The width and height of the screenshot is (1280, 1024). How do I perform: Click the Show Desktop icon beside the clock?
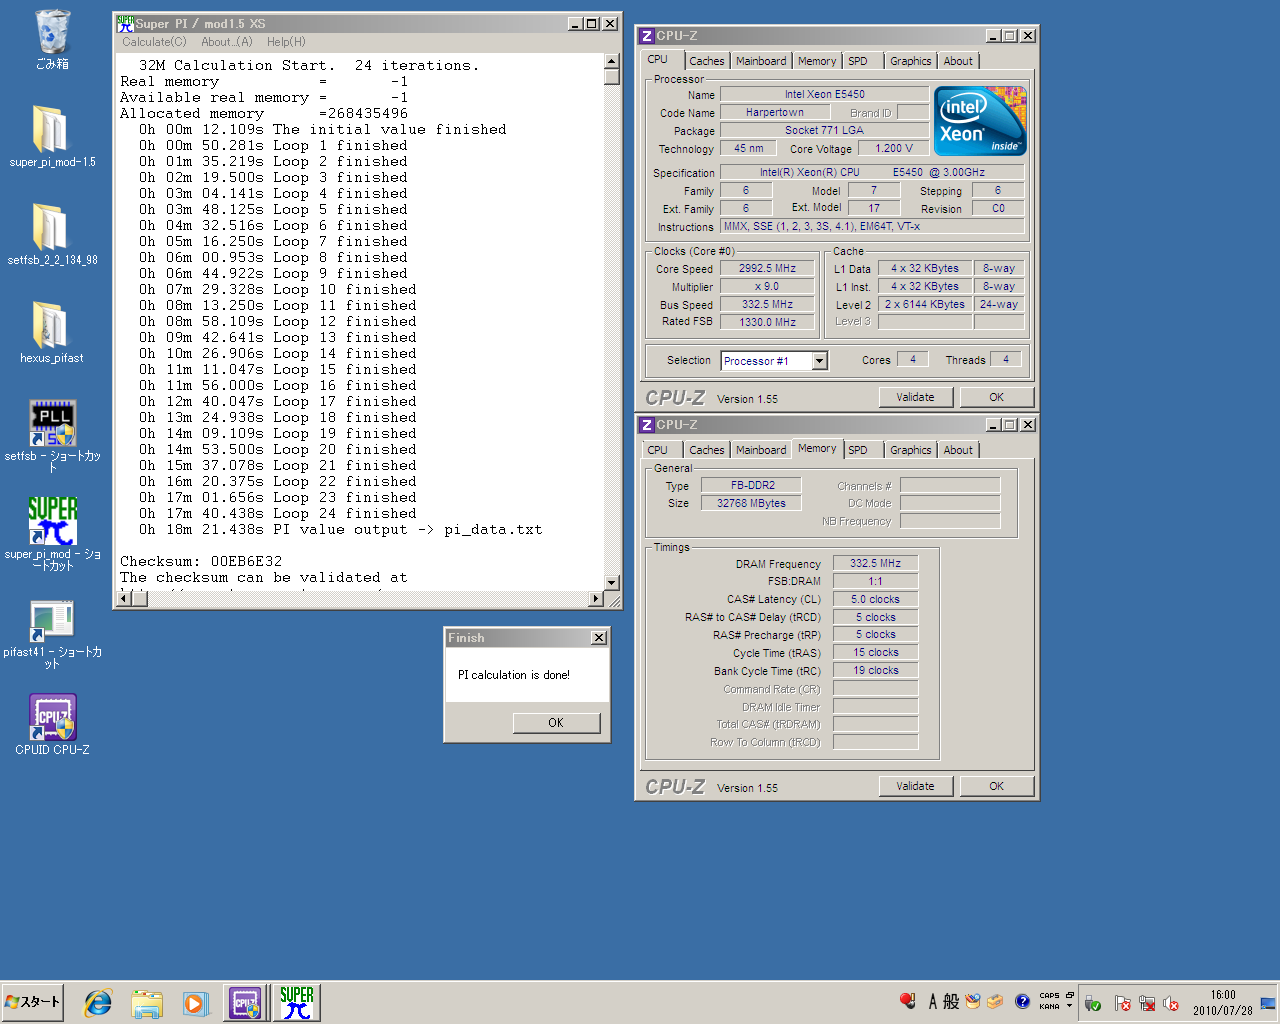(1268, 1003)
